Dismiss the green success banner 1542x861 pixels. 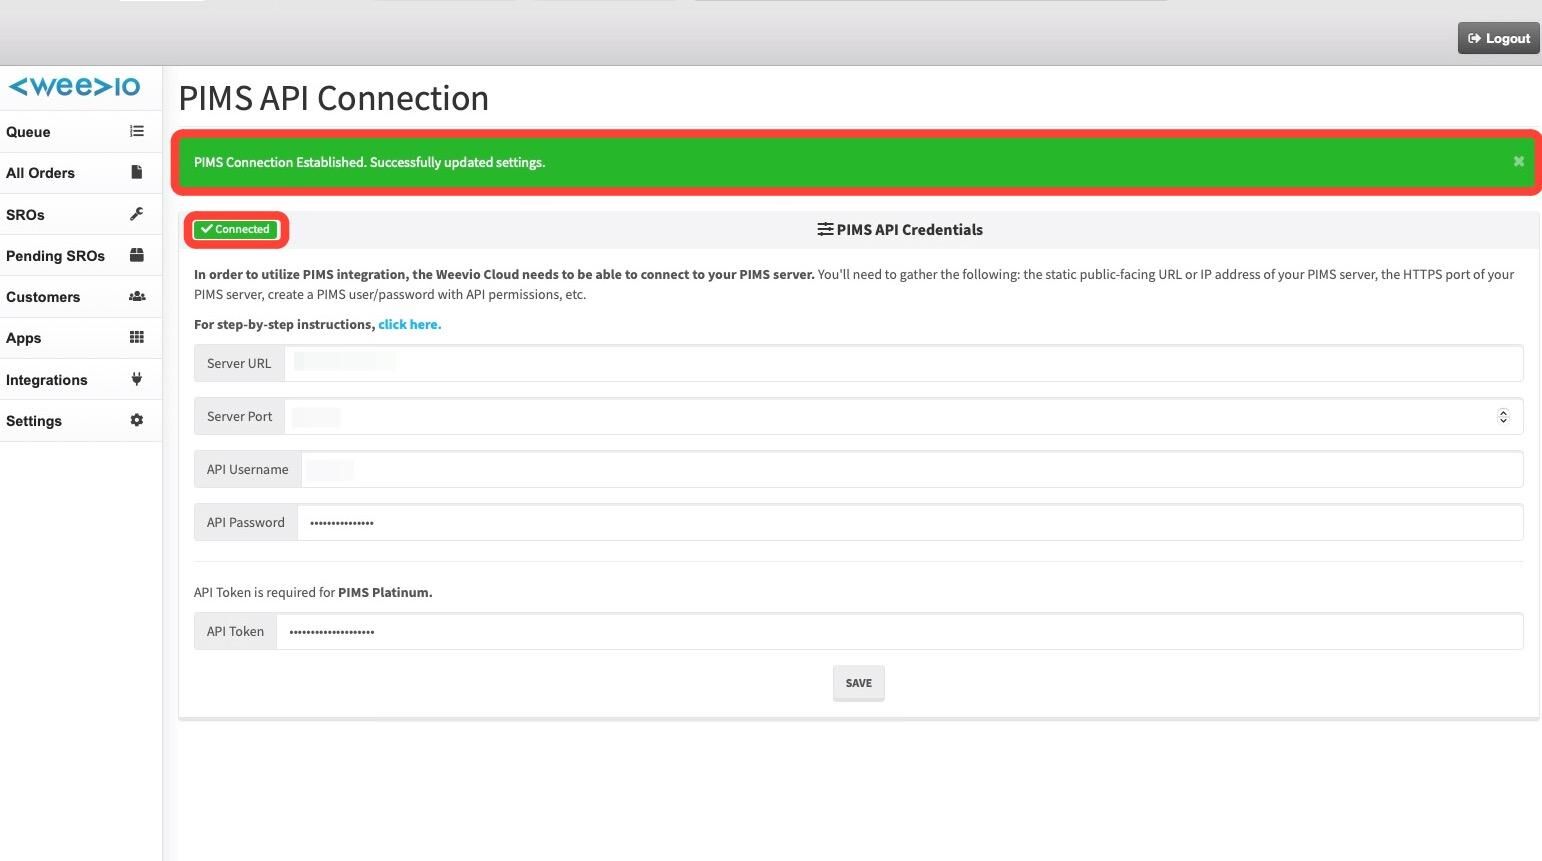(1518, 161)
